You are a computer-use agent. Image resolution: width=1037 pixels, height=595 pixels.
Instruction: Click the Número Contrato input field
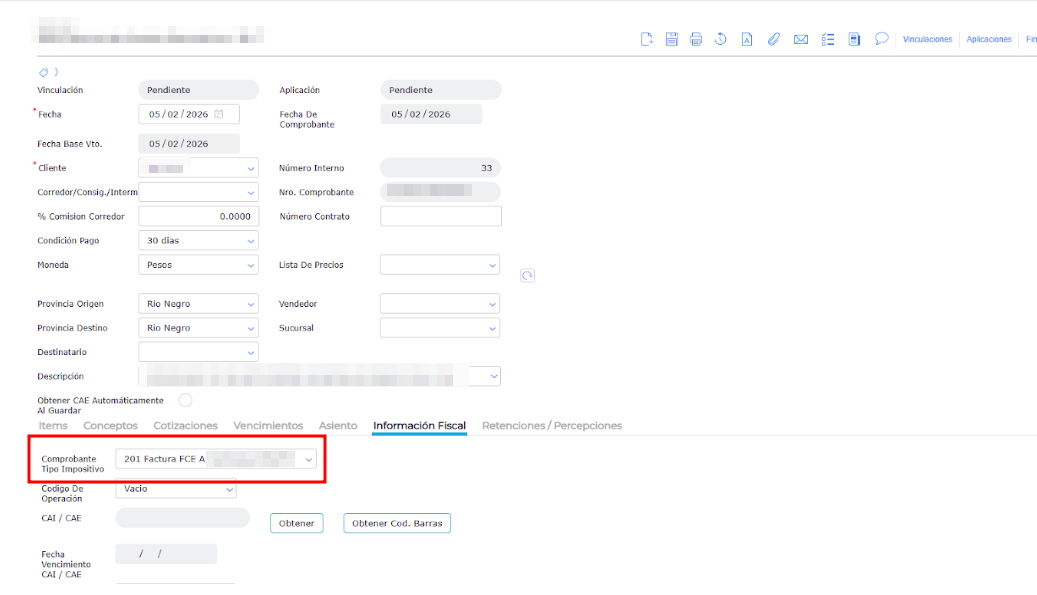(440, 217)
